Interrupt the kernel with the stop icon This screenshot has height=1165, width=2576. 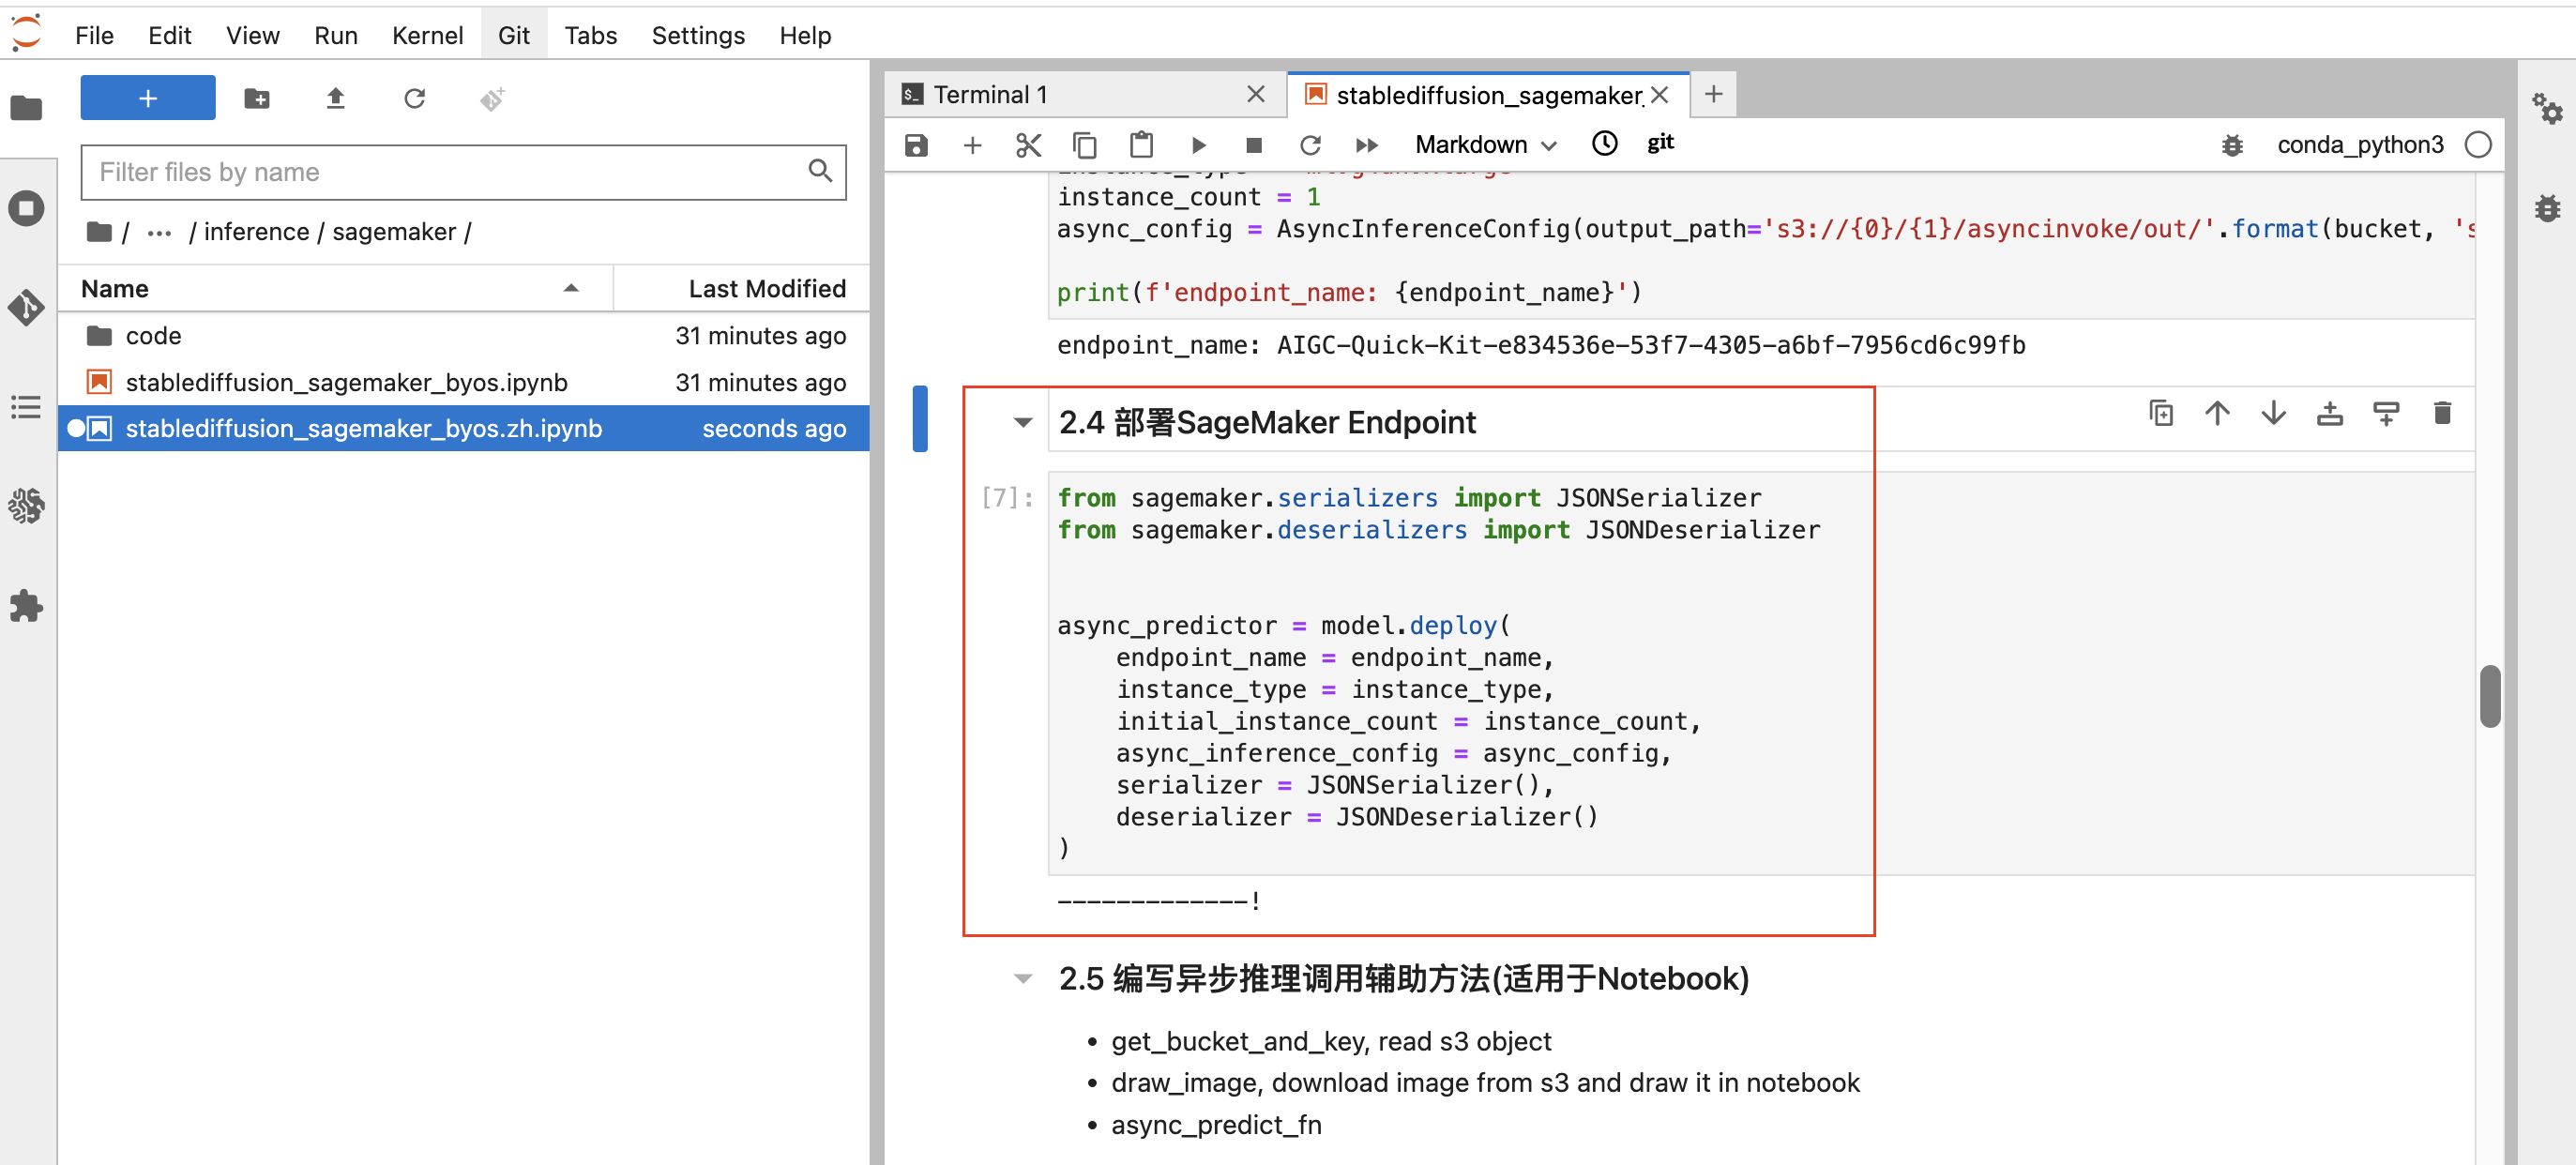click(1253, 145)
